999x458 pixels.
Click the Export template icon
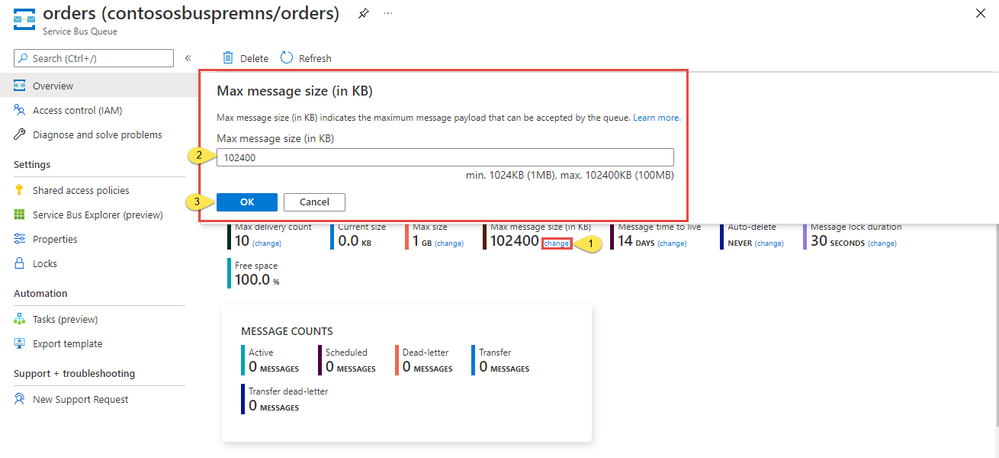(x=20, y=343)
